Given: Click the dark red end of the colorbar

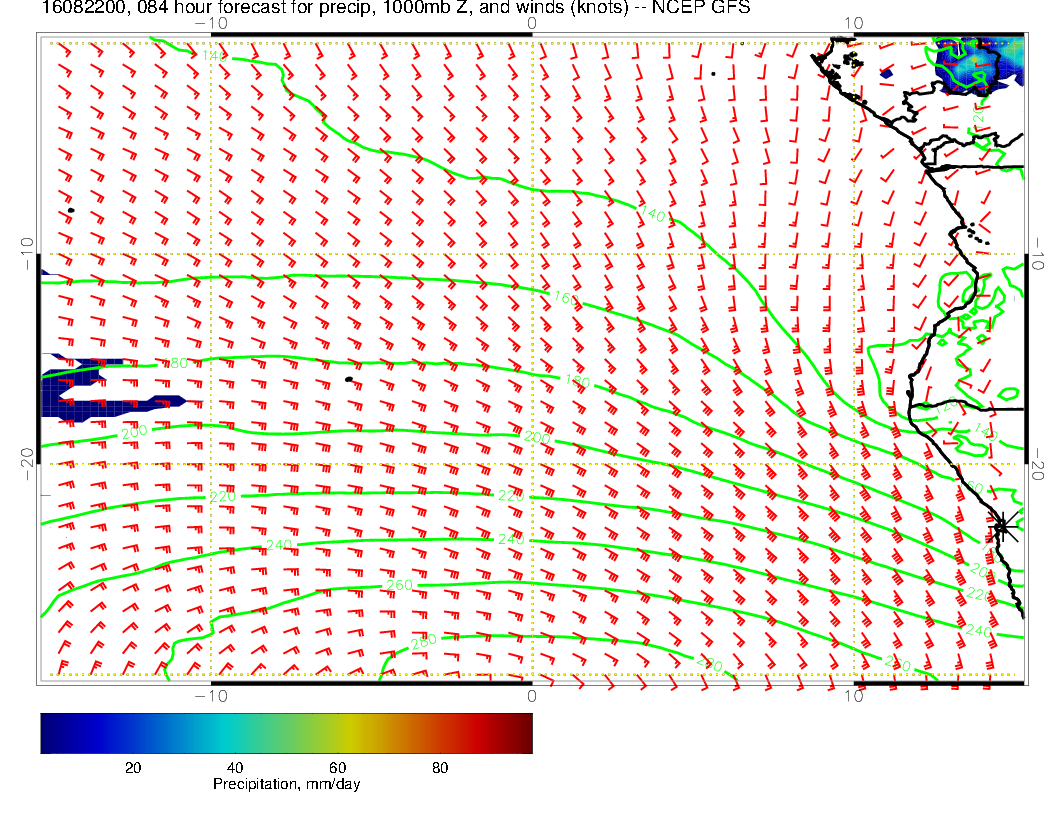Looking at the screenshot, I should [x=520, y=732].
